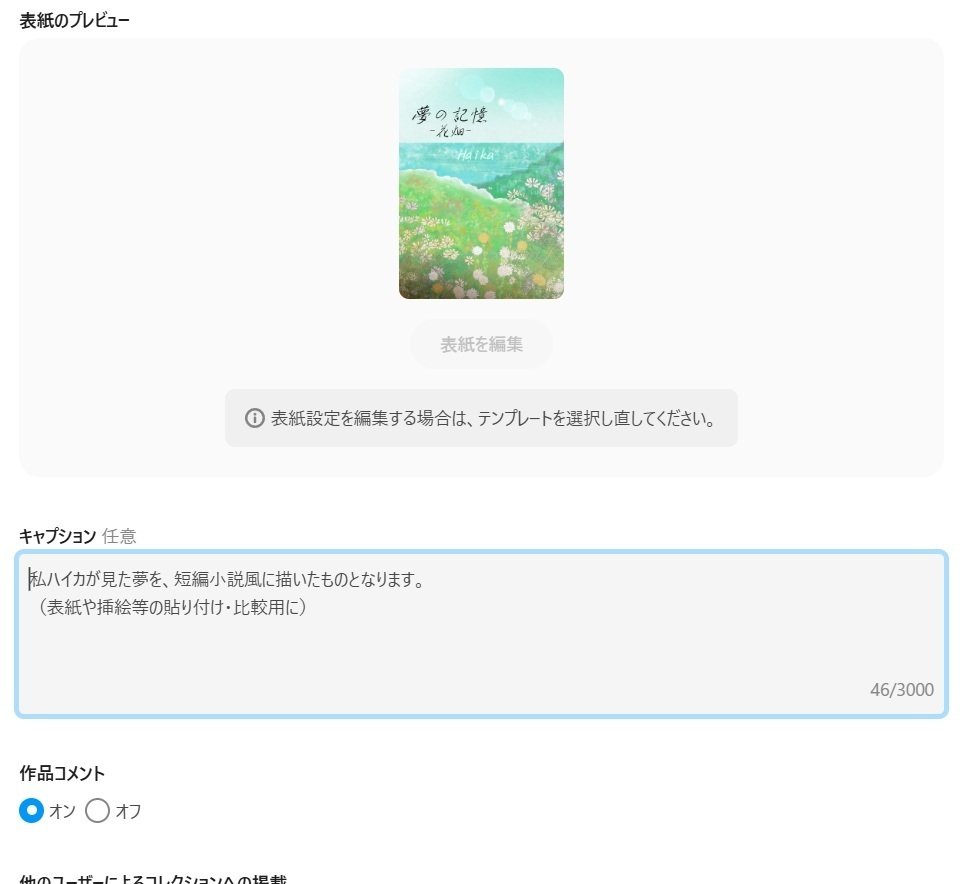Screen dimensions: 967x884
Task: Click the 表紙を編集 (edit cover) button
Action: tap(482, 344)
